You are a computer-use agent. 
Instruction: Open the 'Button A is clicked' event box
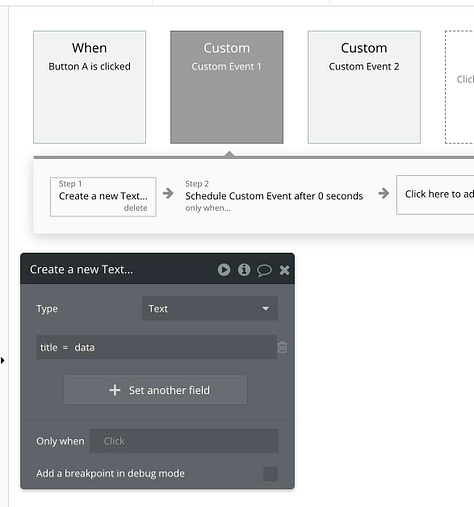tap(89, 87)
